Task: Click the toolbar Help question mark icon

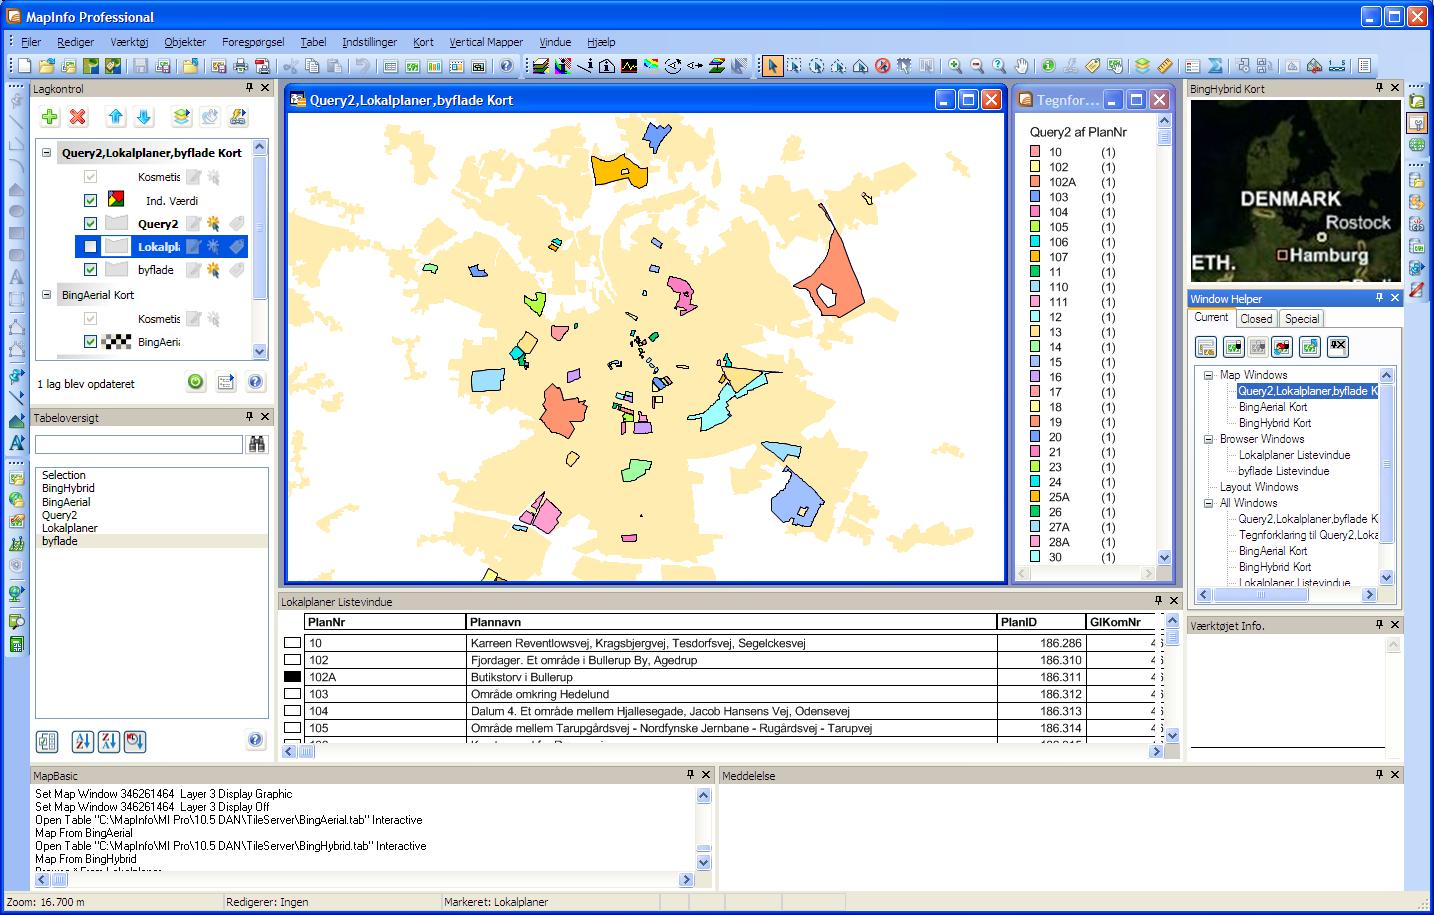Action: [x=506, y=66]
